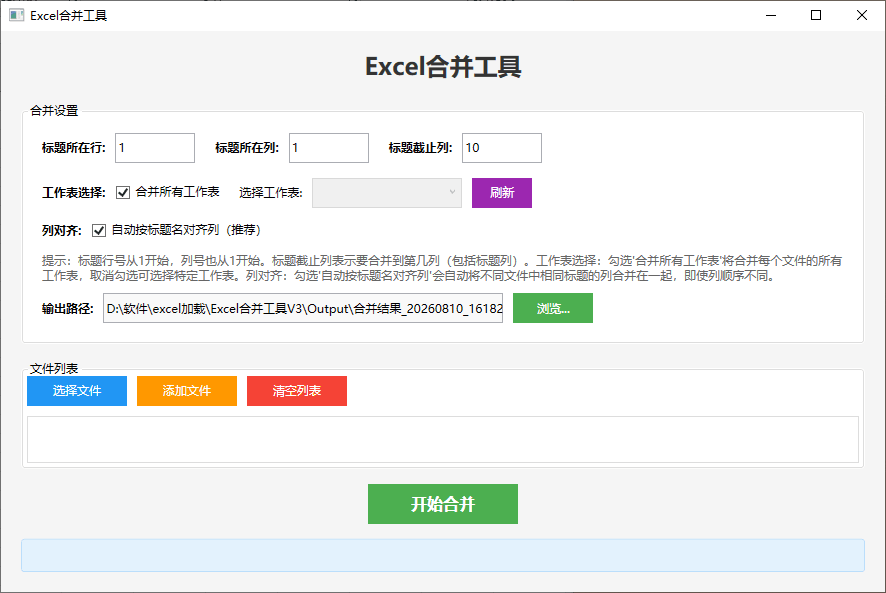
Task: Click the 列对齐 label
Action: pyautogui.click(x=62, y=231)
